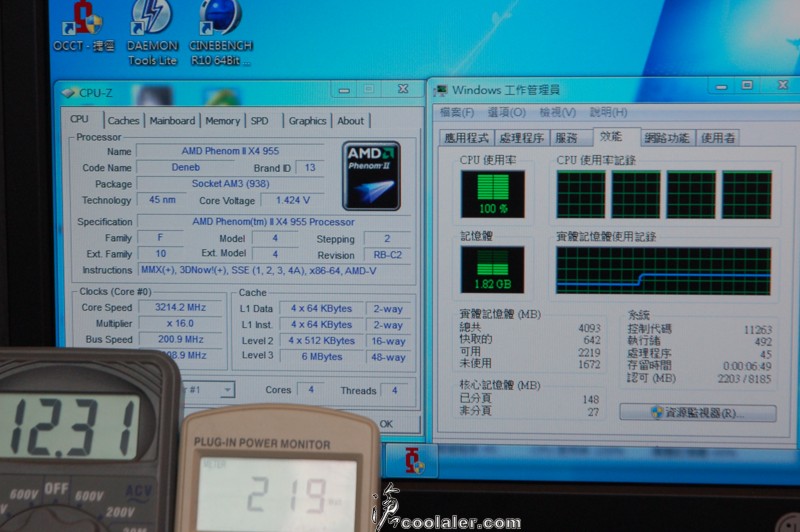
Task: Switch to the CPU tab in CPU-Z
Action: tap(80, 119)
